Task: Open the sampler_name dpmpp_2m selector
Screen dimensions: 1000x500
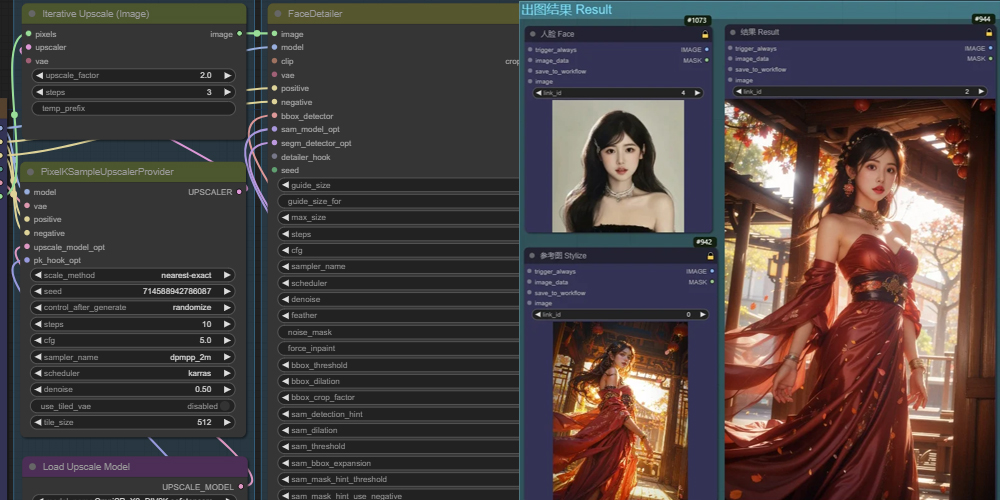Action: (x=133, y=357)
